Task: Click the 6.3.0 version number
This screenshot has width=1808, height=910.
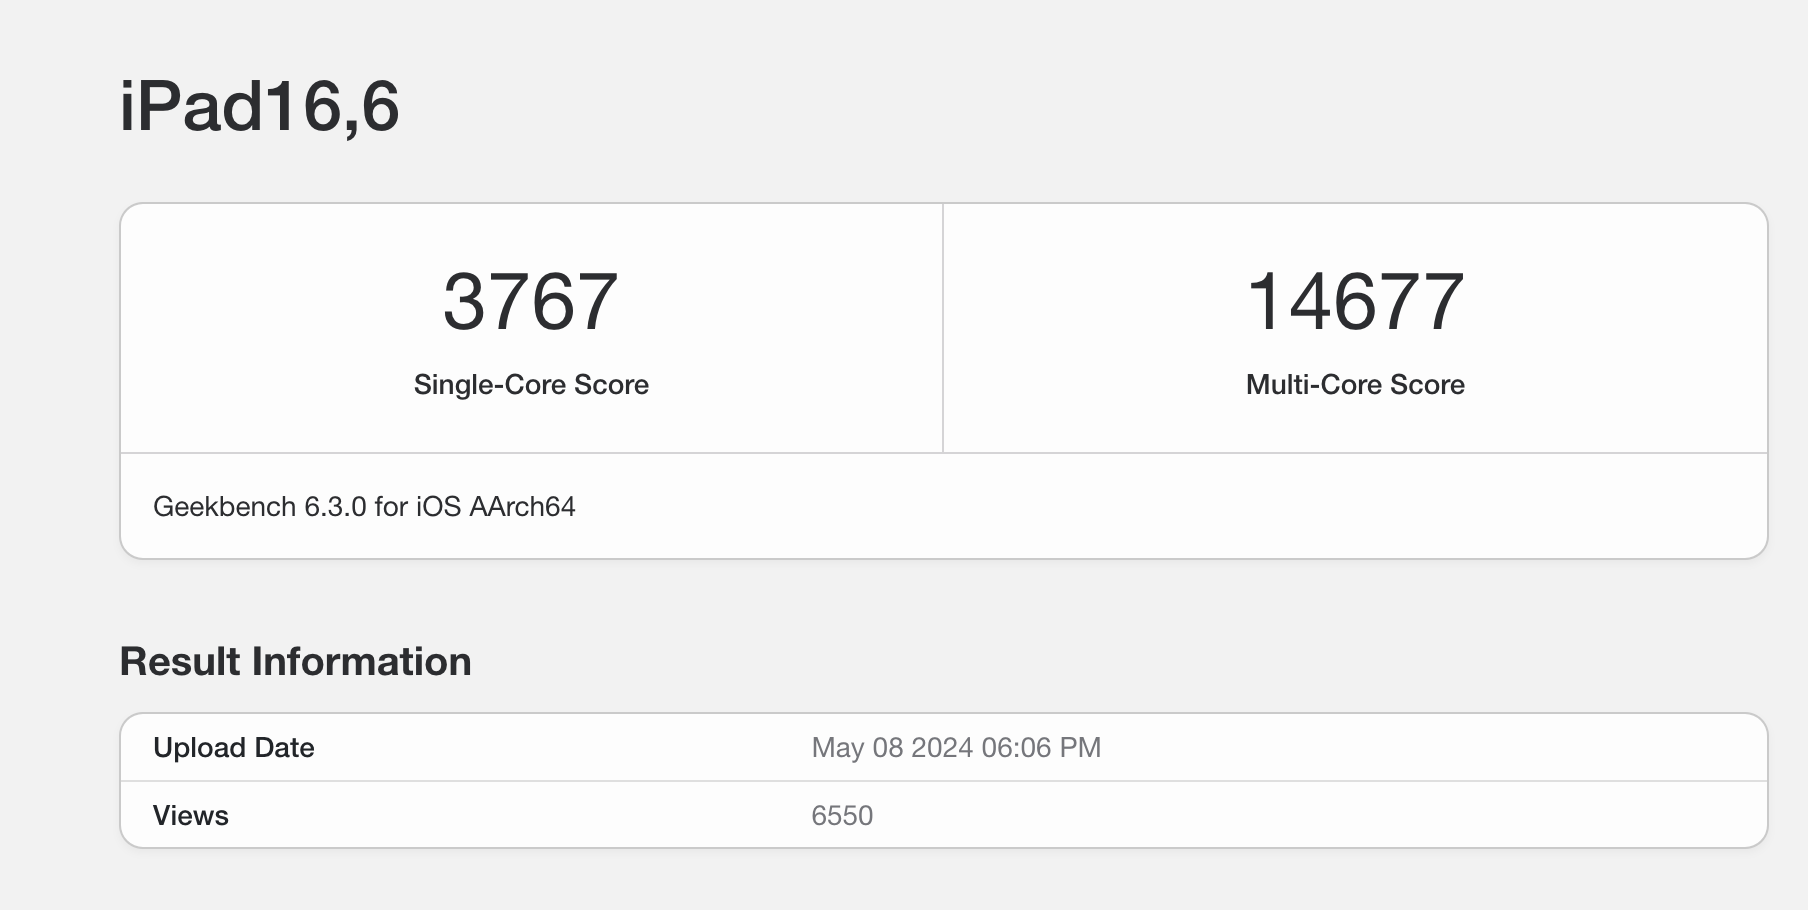Action: pyautogui.click(x=335, y=507)
